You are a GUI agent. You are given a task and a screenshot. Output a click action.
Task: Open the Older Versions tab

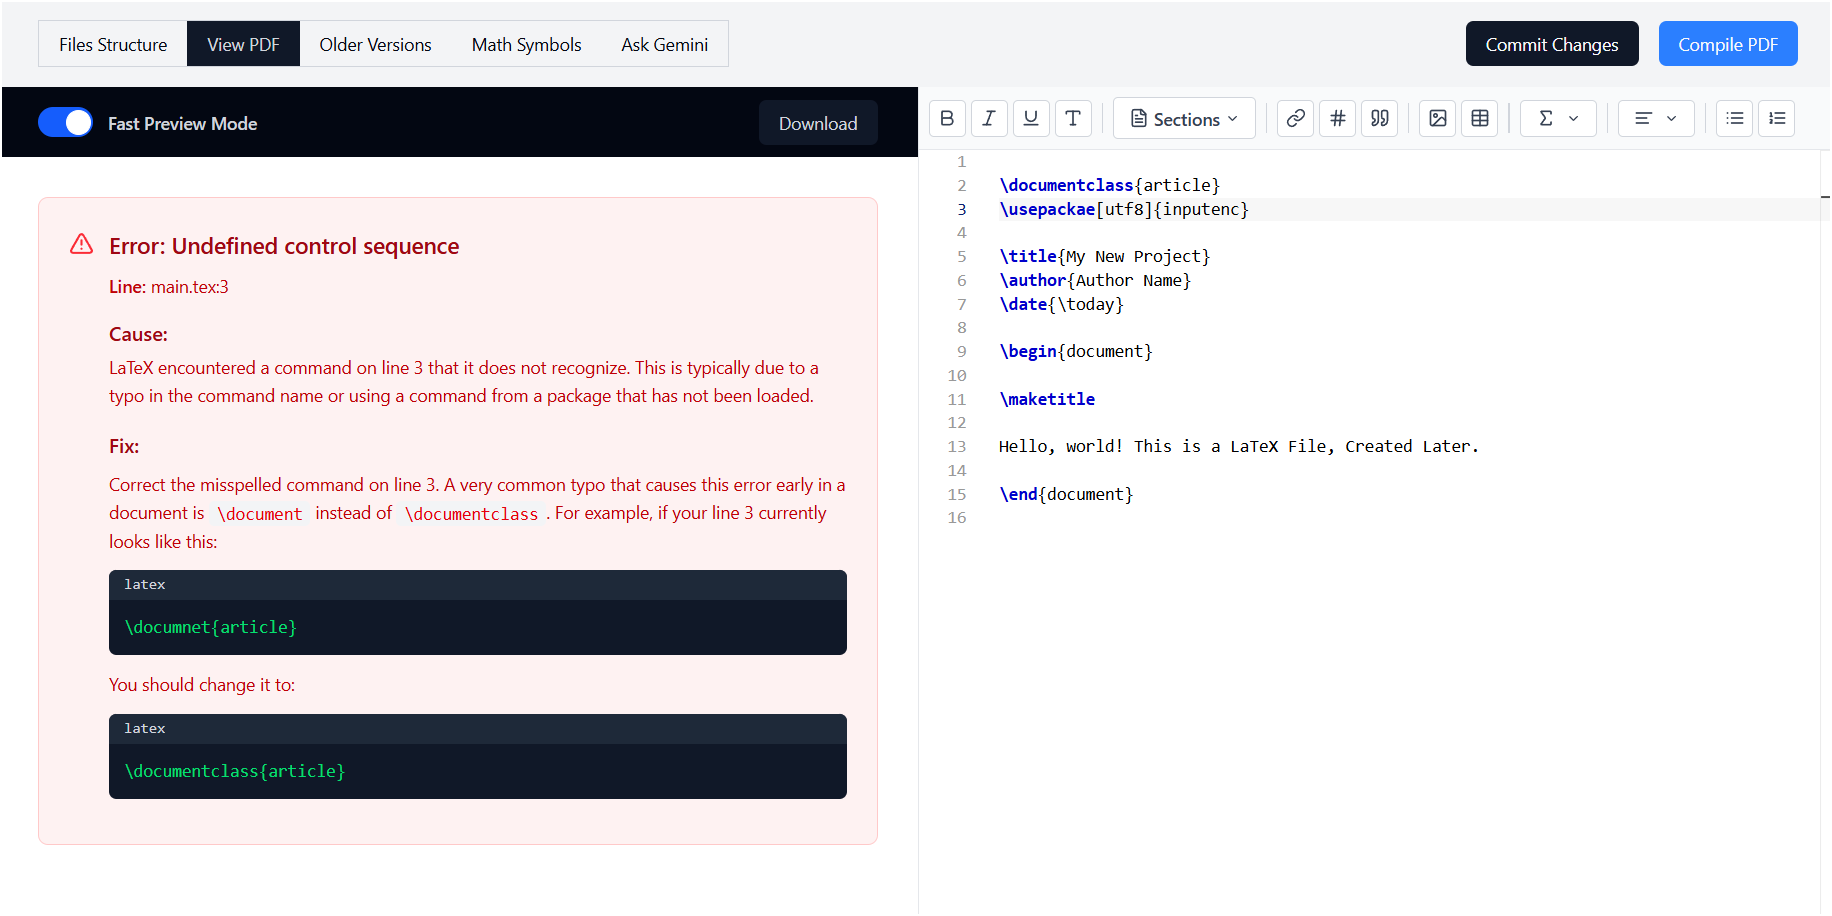point(375,44)
